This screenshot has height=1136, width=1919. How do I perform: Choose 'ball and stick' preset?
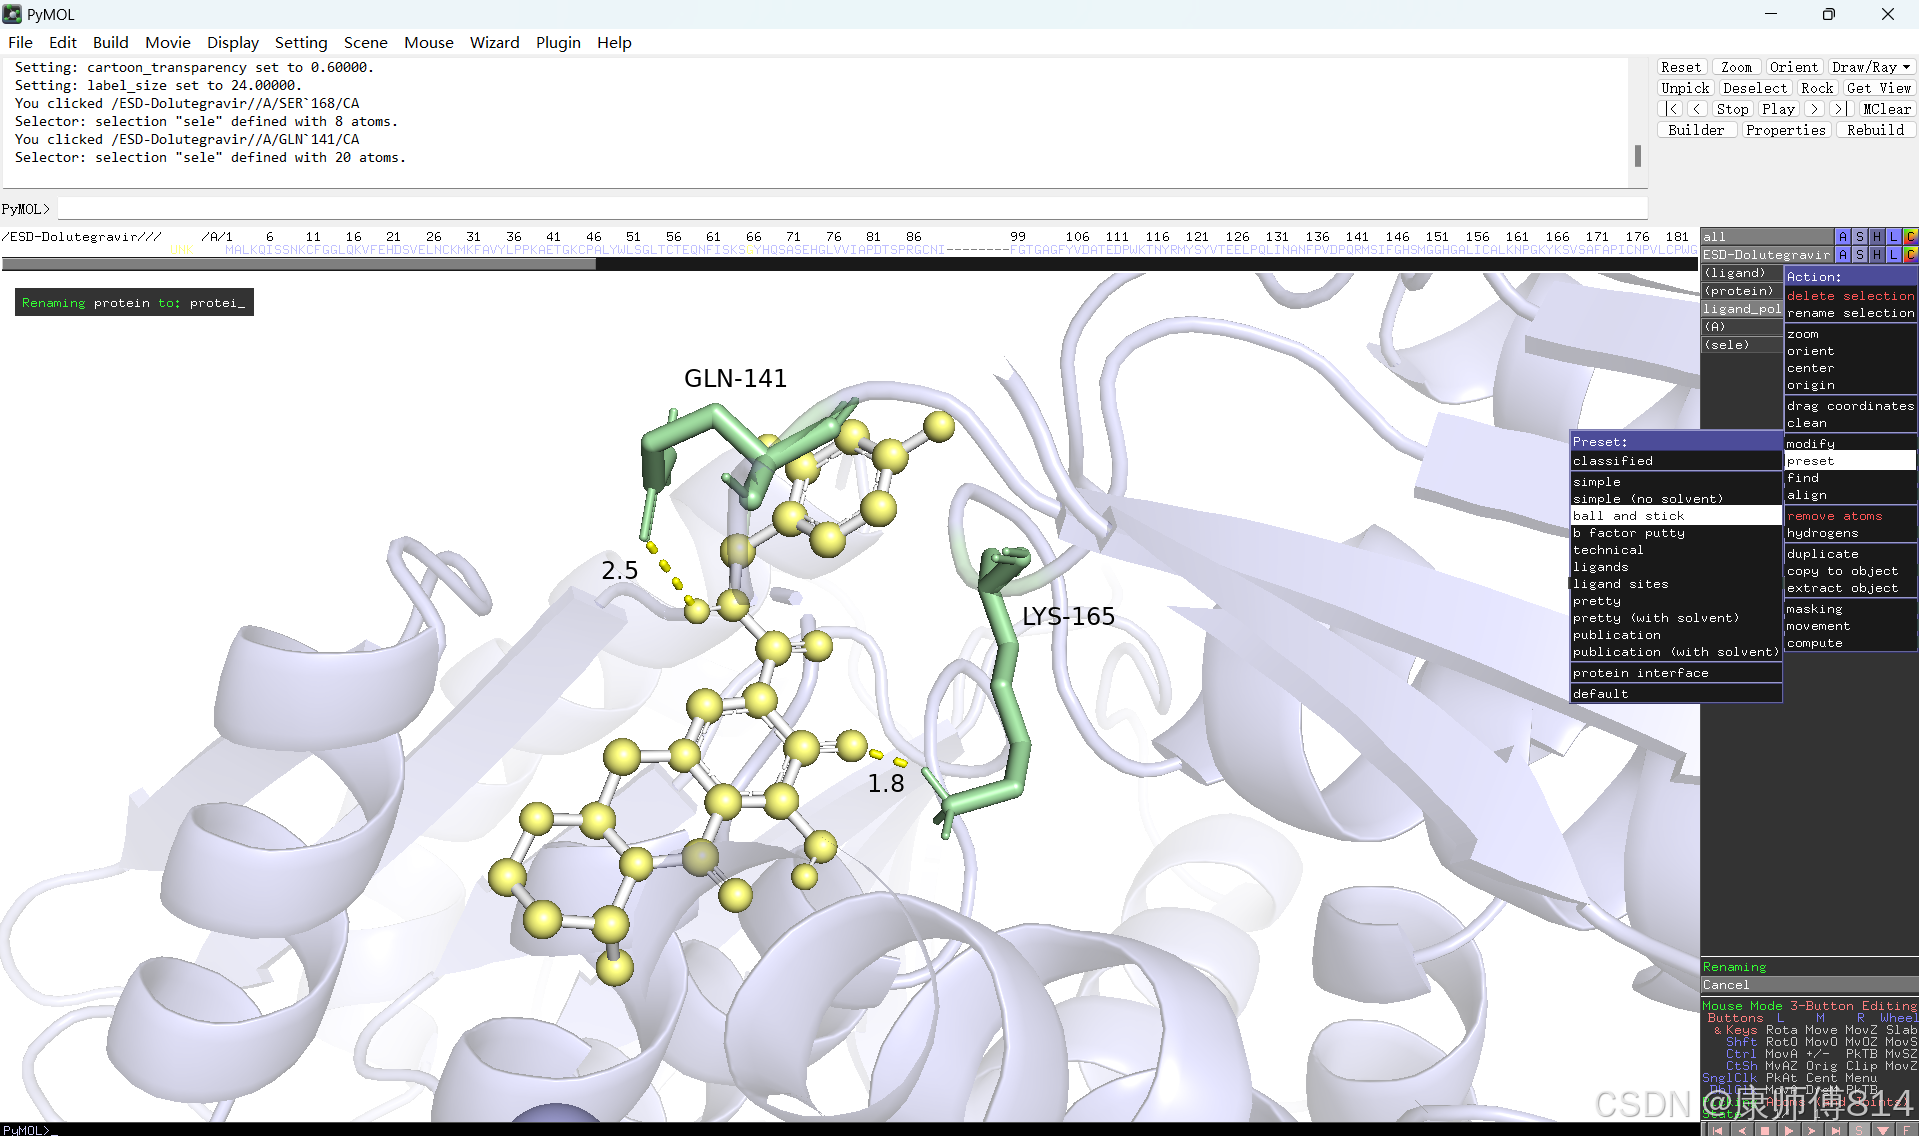[x=1676, y=516]
